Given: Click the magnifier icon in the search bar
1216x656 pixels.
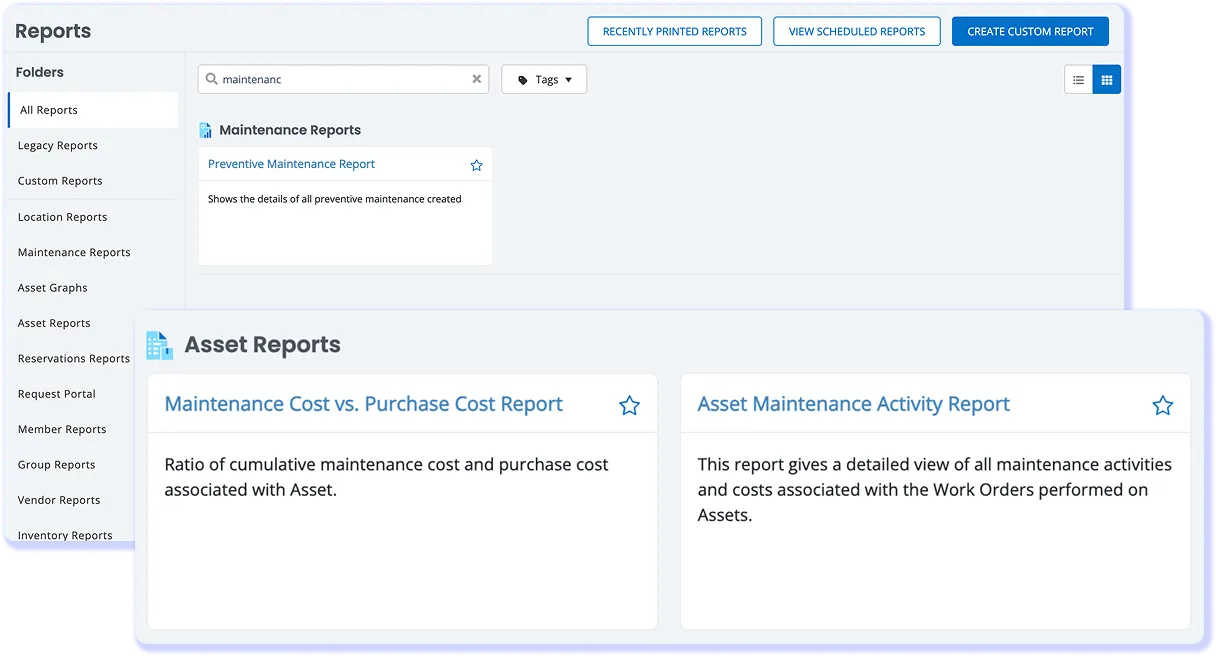Looking at the screenshot, I should [213, 78].
